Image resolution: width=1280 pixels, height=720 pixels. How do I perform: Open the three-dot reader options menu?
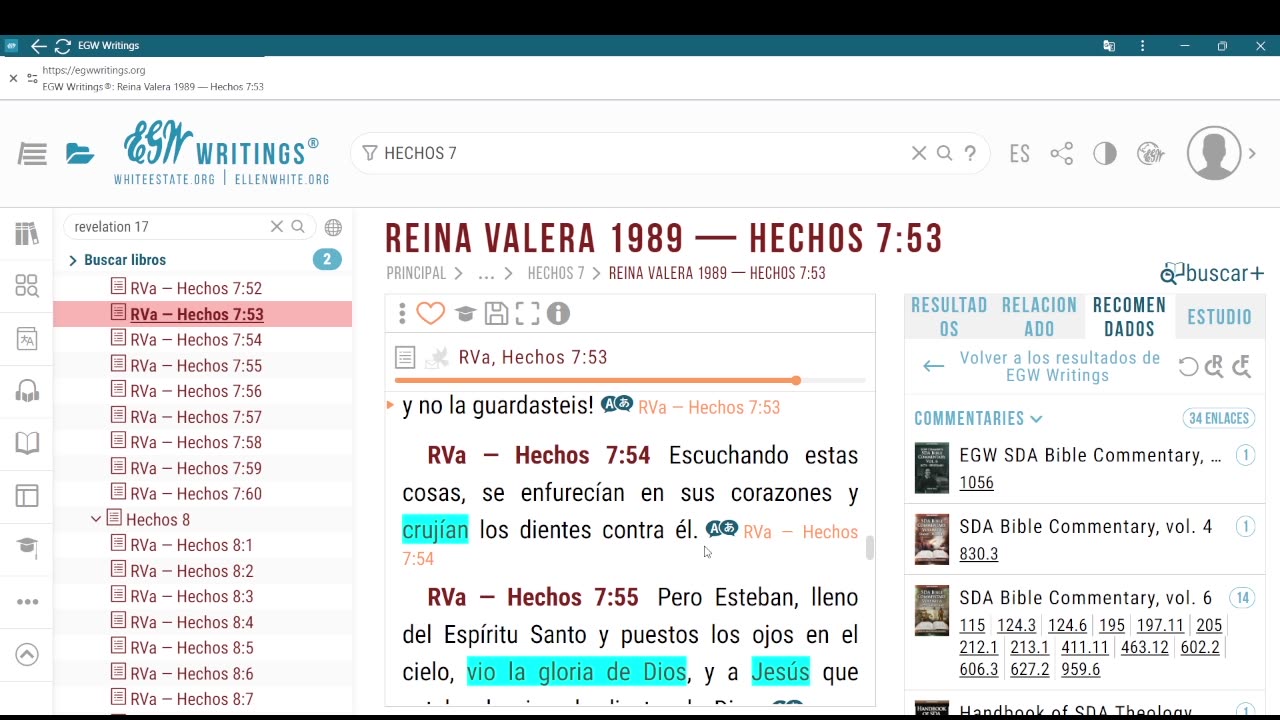point(402,314)
